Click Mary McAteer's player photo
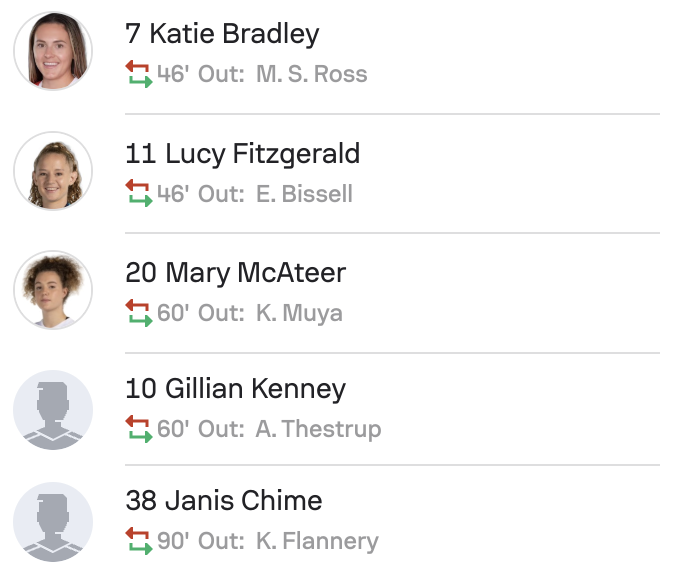Viewport: 694px width, 572px height. (x=53, y=290)
